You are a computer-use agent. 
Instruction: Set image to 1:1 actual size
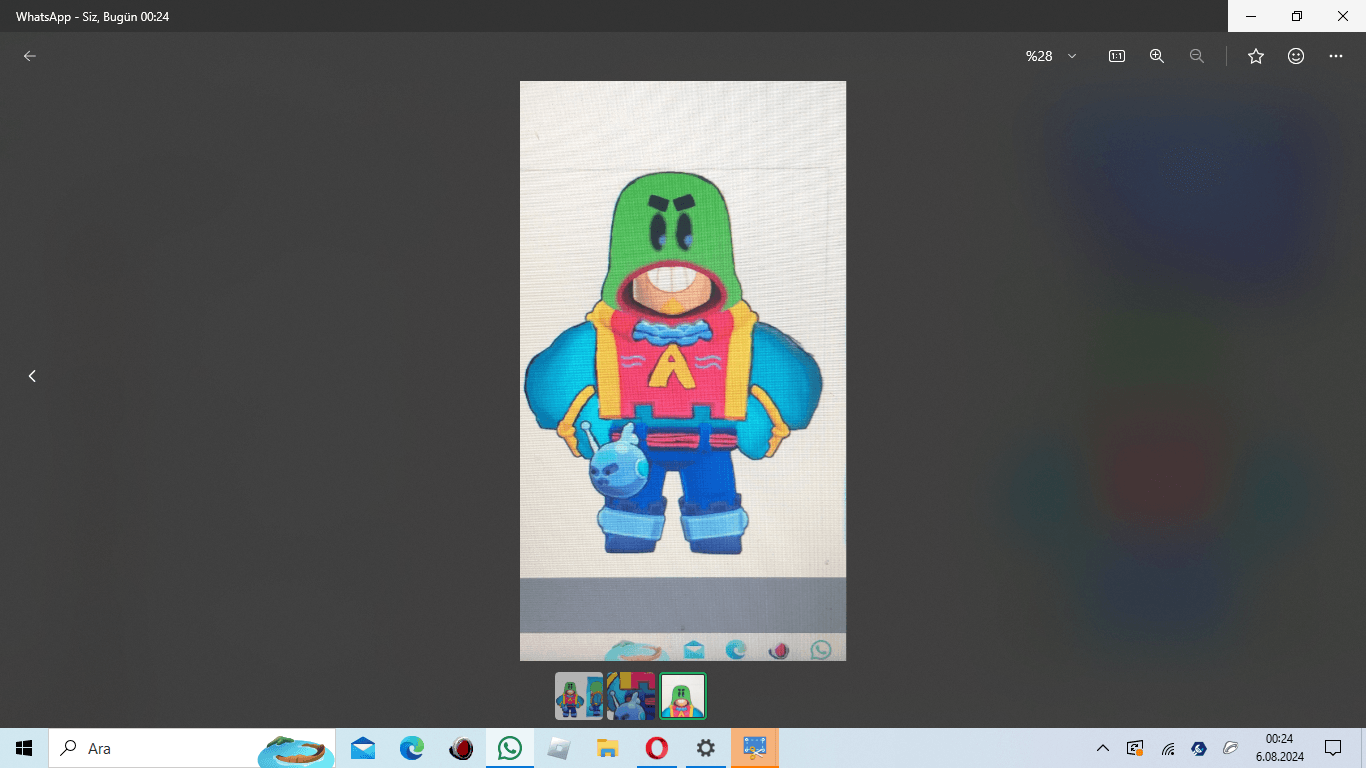[1117, 56]
